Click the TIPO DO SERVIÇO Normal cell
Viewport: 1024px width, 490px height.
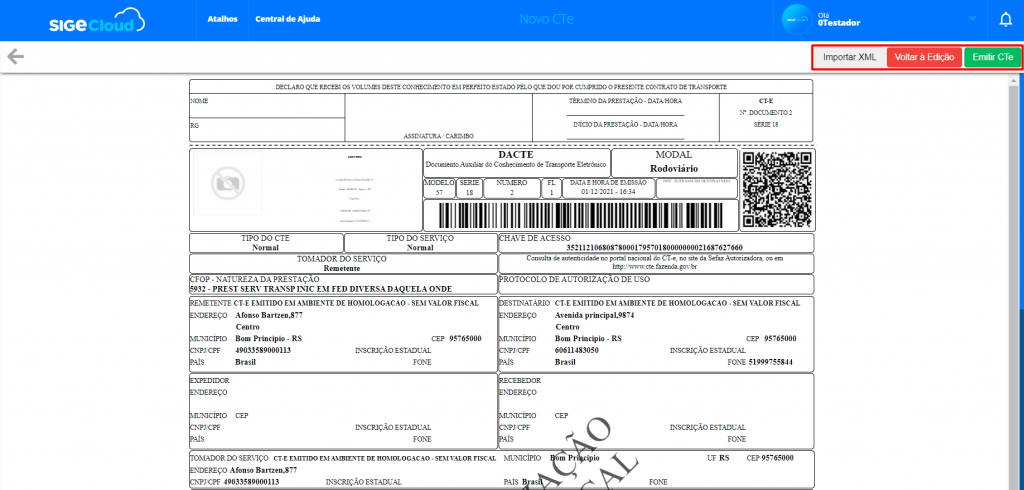click(420, 243)
